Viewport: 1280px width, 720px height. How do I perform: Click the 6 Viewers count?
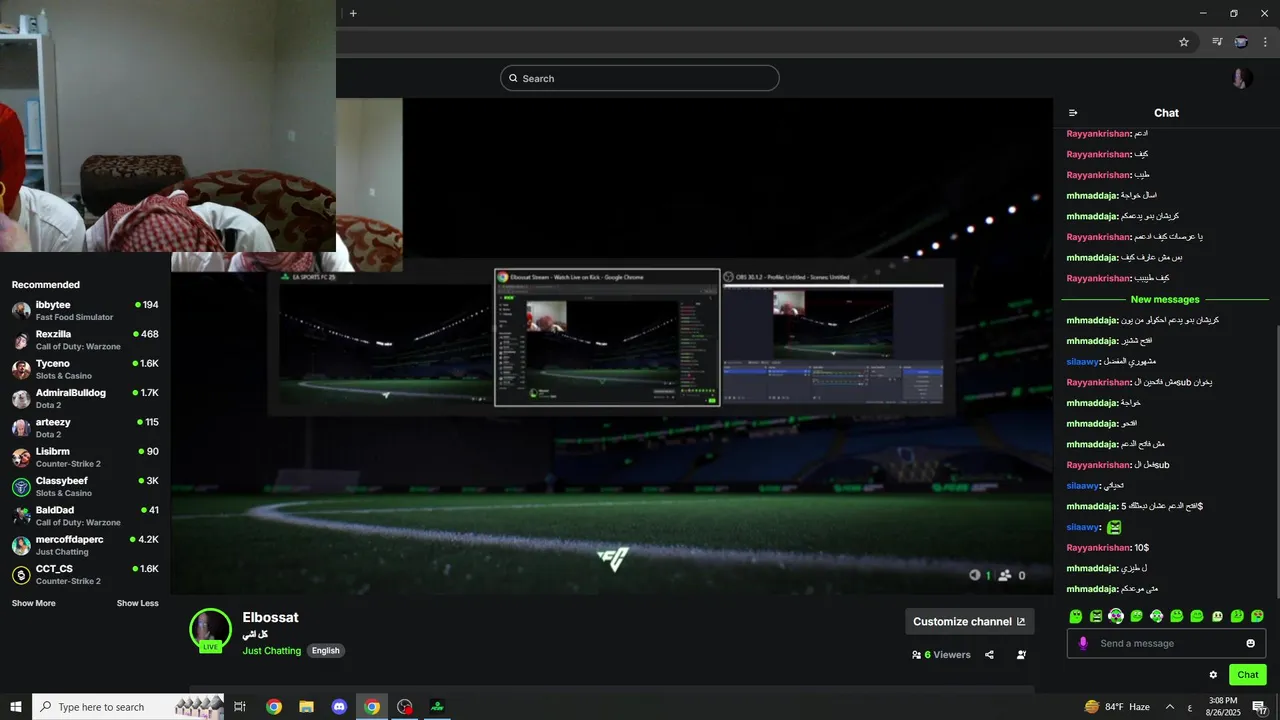(947, 655)
